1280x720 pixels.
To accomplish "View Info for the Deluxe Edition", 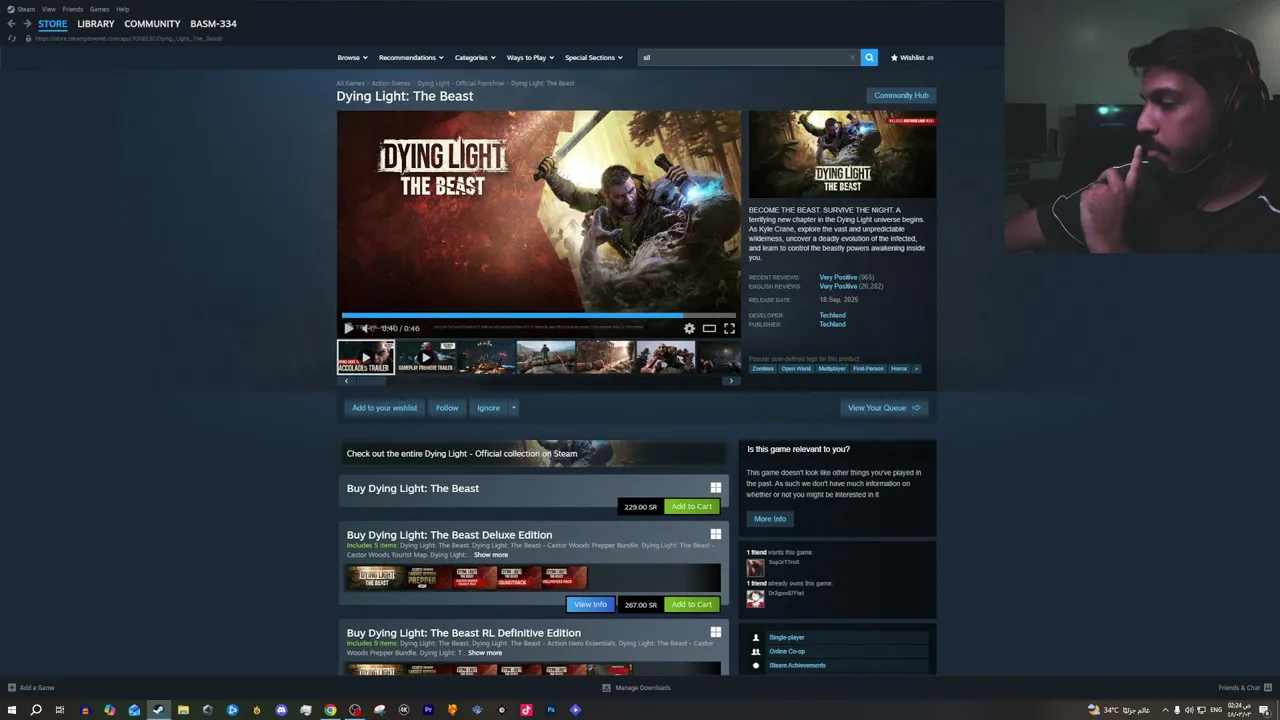I will pos(590,604).
